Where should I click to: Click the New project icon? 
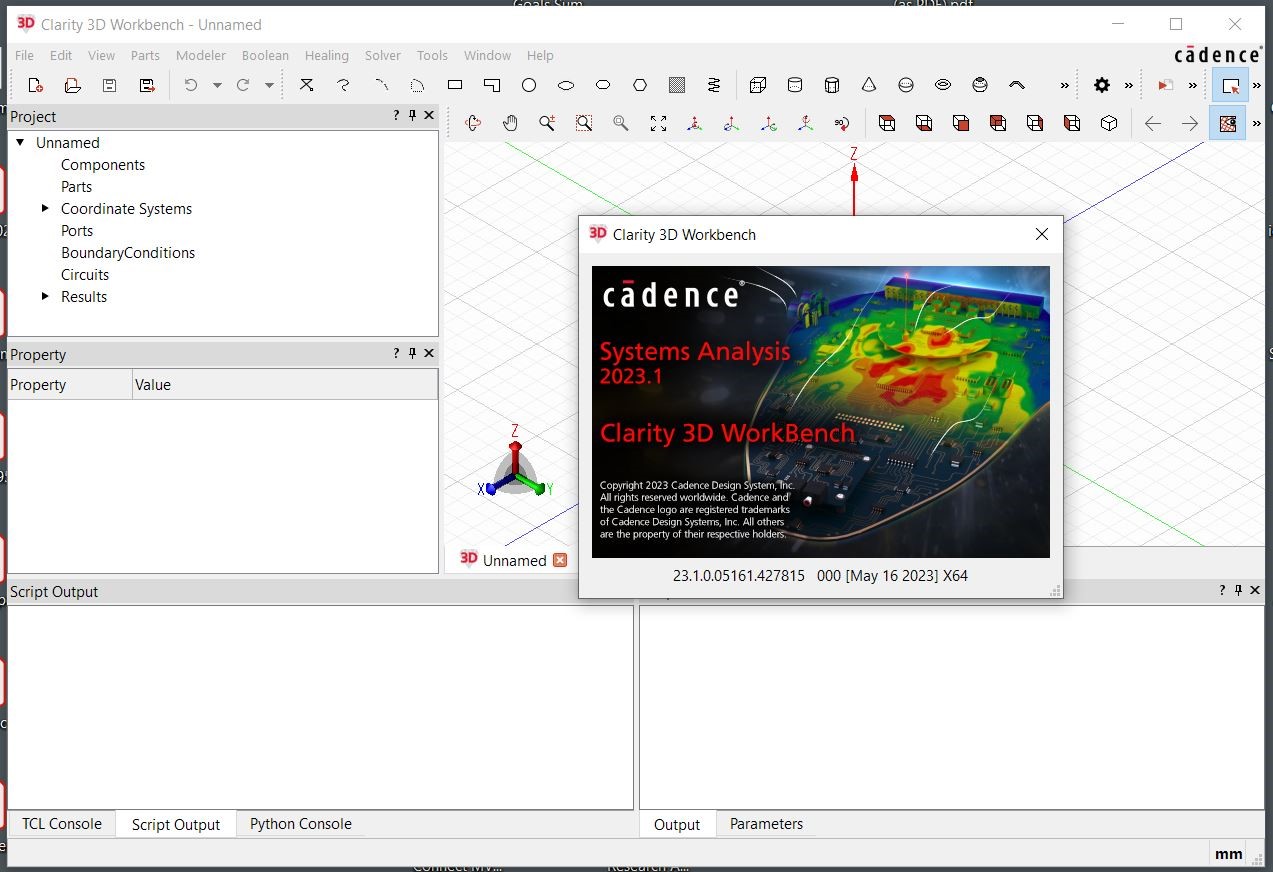(36, 86)
